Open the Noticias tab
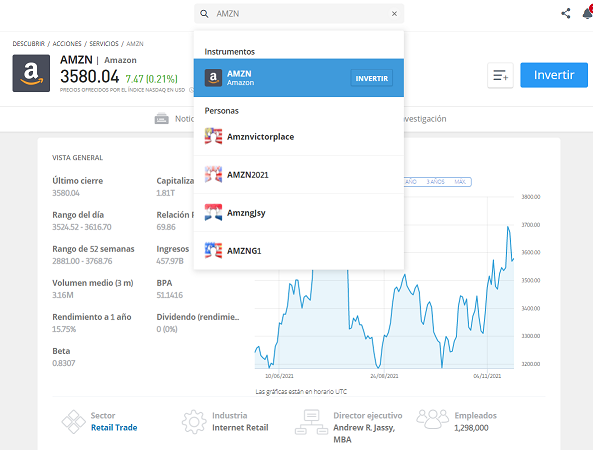593x450 pixels. coord(185,119)
